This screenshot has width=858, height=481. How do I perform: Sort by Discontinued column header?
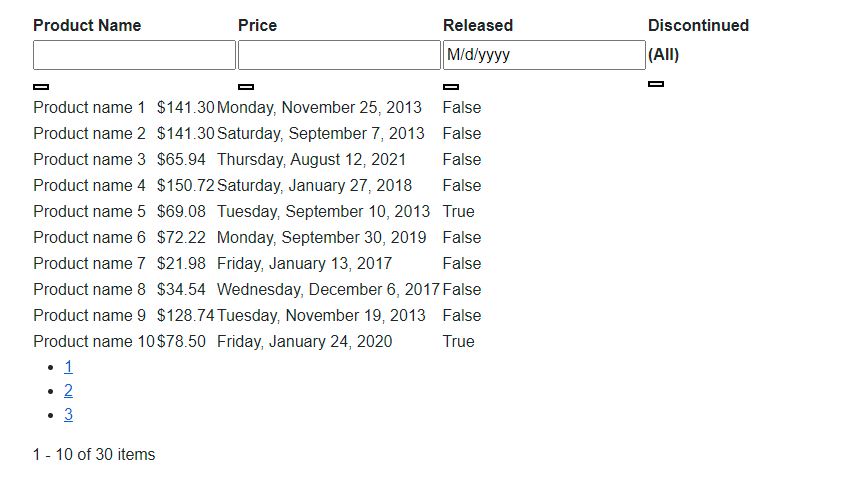(698, 25)
